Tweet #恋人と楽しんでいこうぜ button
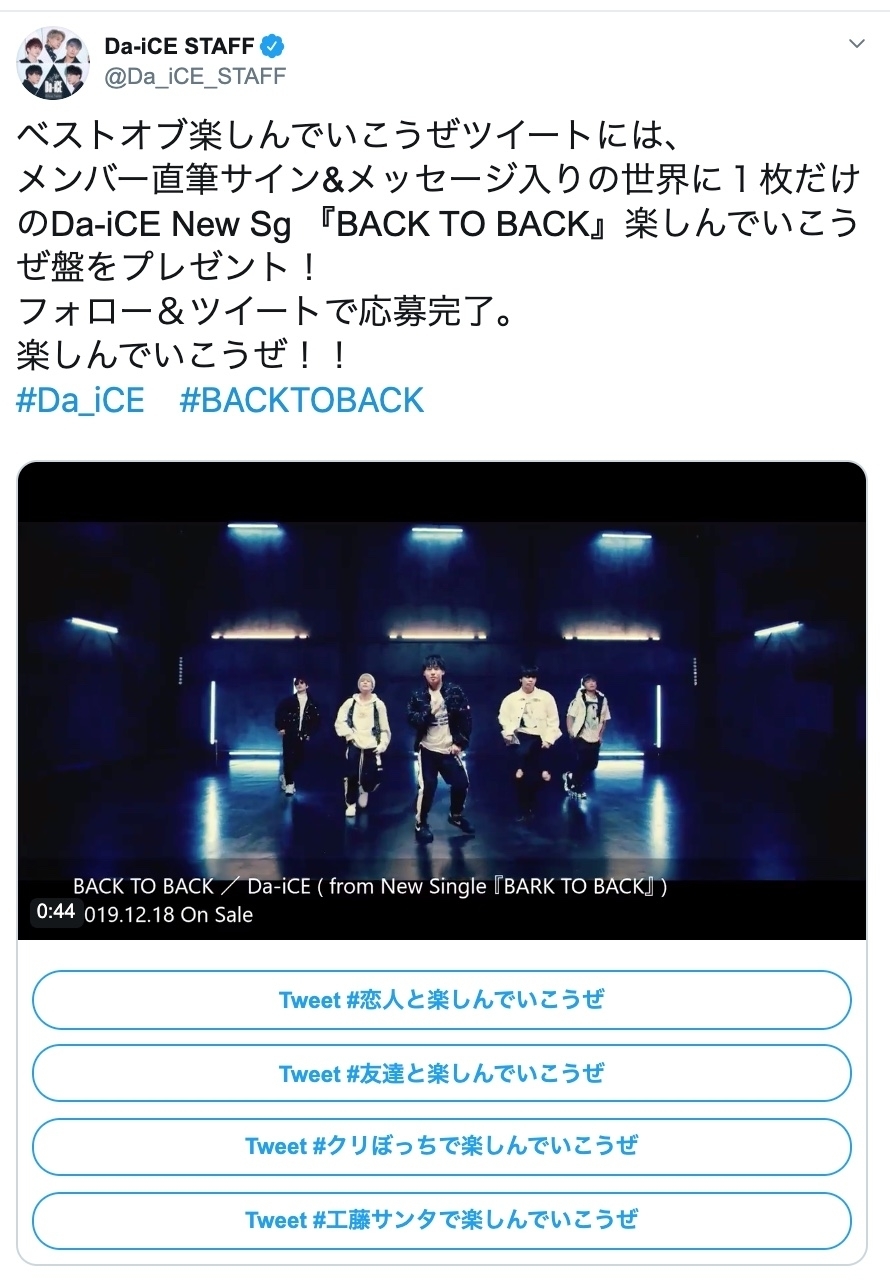This screenshot has height=1282, width=890. 442,1000
